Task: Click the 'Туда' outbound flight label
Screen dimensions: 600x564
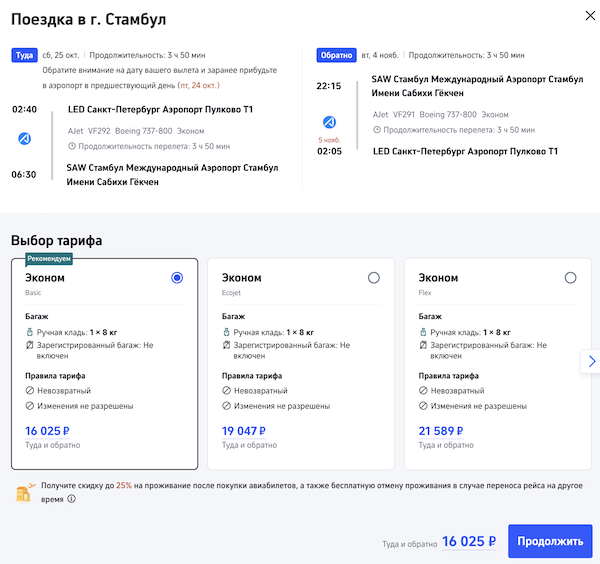Action: [24, 55]
